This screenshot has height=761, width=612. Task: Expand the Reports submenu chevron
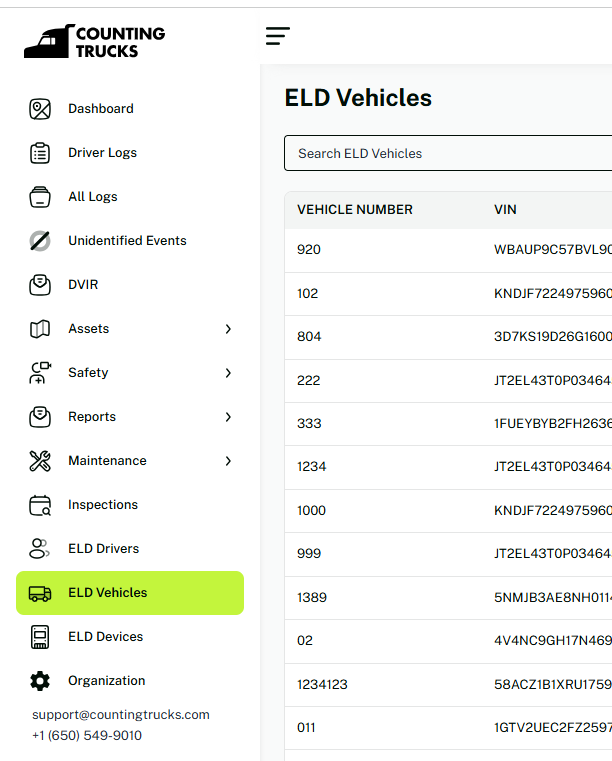(x=228, y=417)
